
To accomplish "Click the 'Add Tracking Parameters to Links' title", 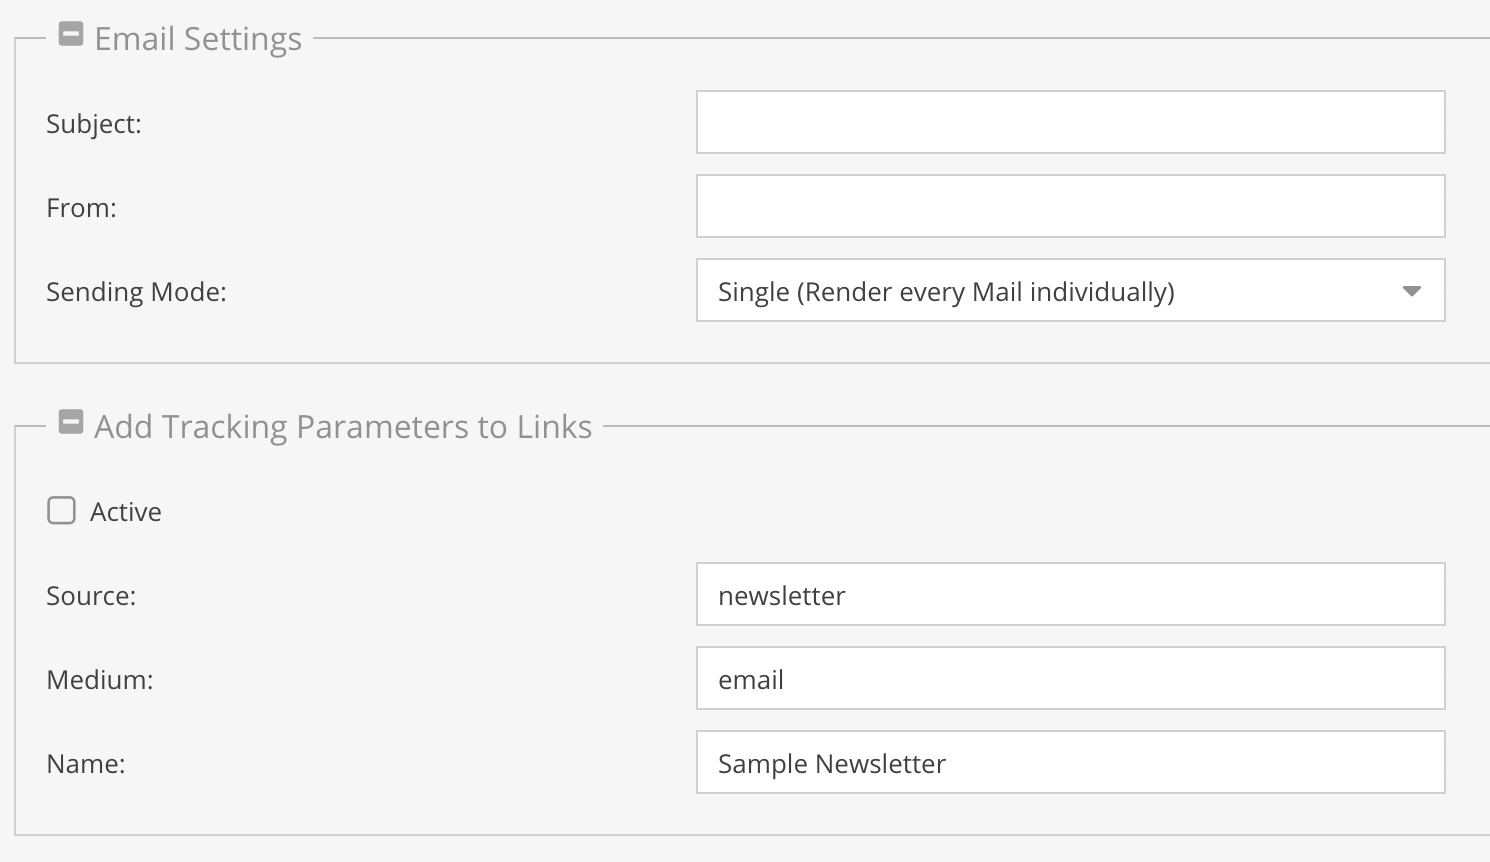I will [x=343, y=427].
